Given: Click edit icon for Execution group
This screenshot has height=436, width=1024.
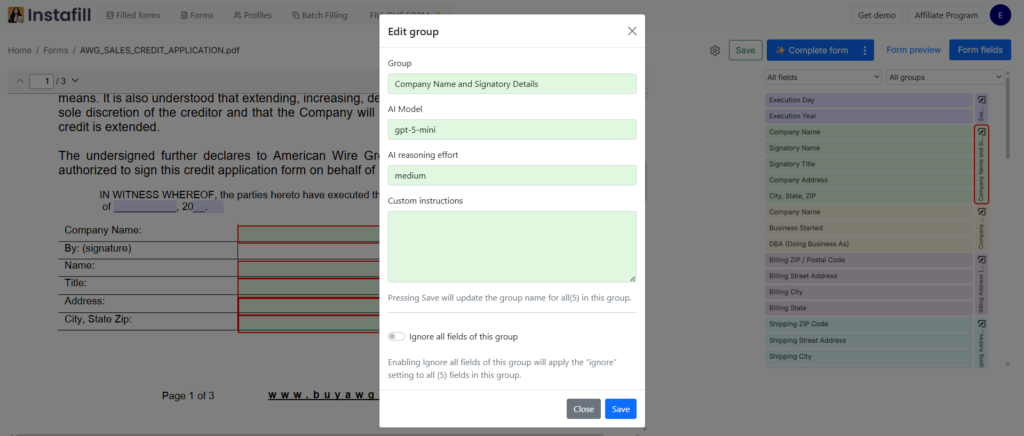Looking at the screenshot, I should coord(982,100).
